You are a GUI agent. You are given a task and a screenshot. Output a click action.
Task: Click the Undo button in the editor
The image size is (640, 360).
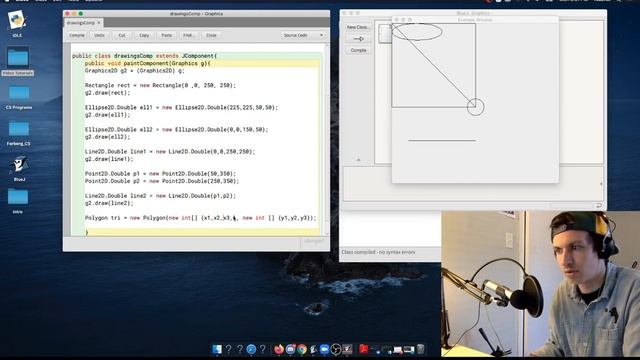[x=99, y=36]
